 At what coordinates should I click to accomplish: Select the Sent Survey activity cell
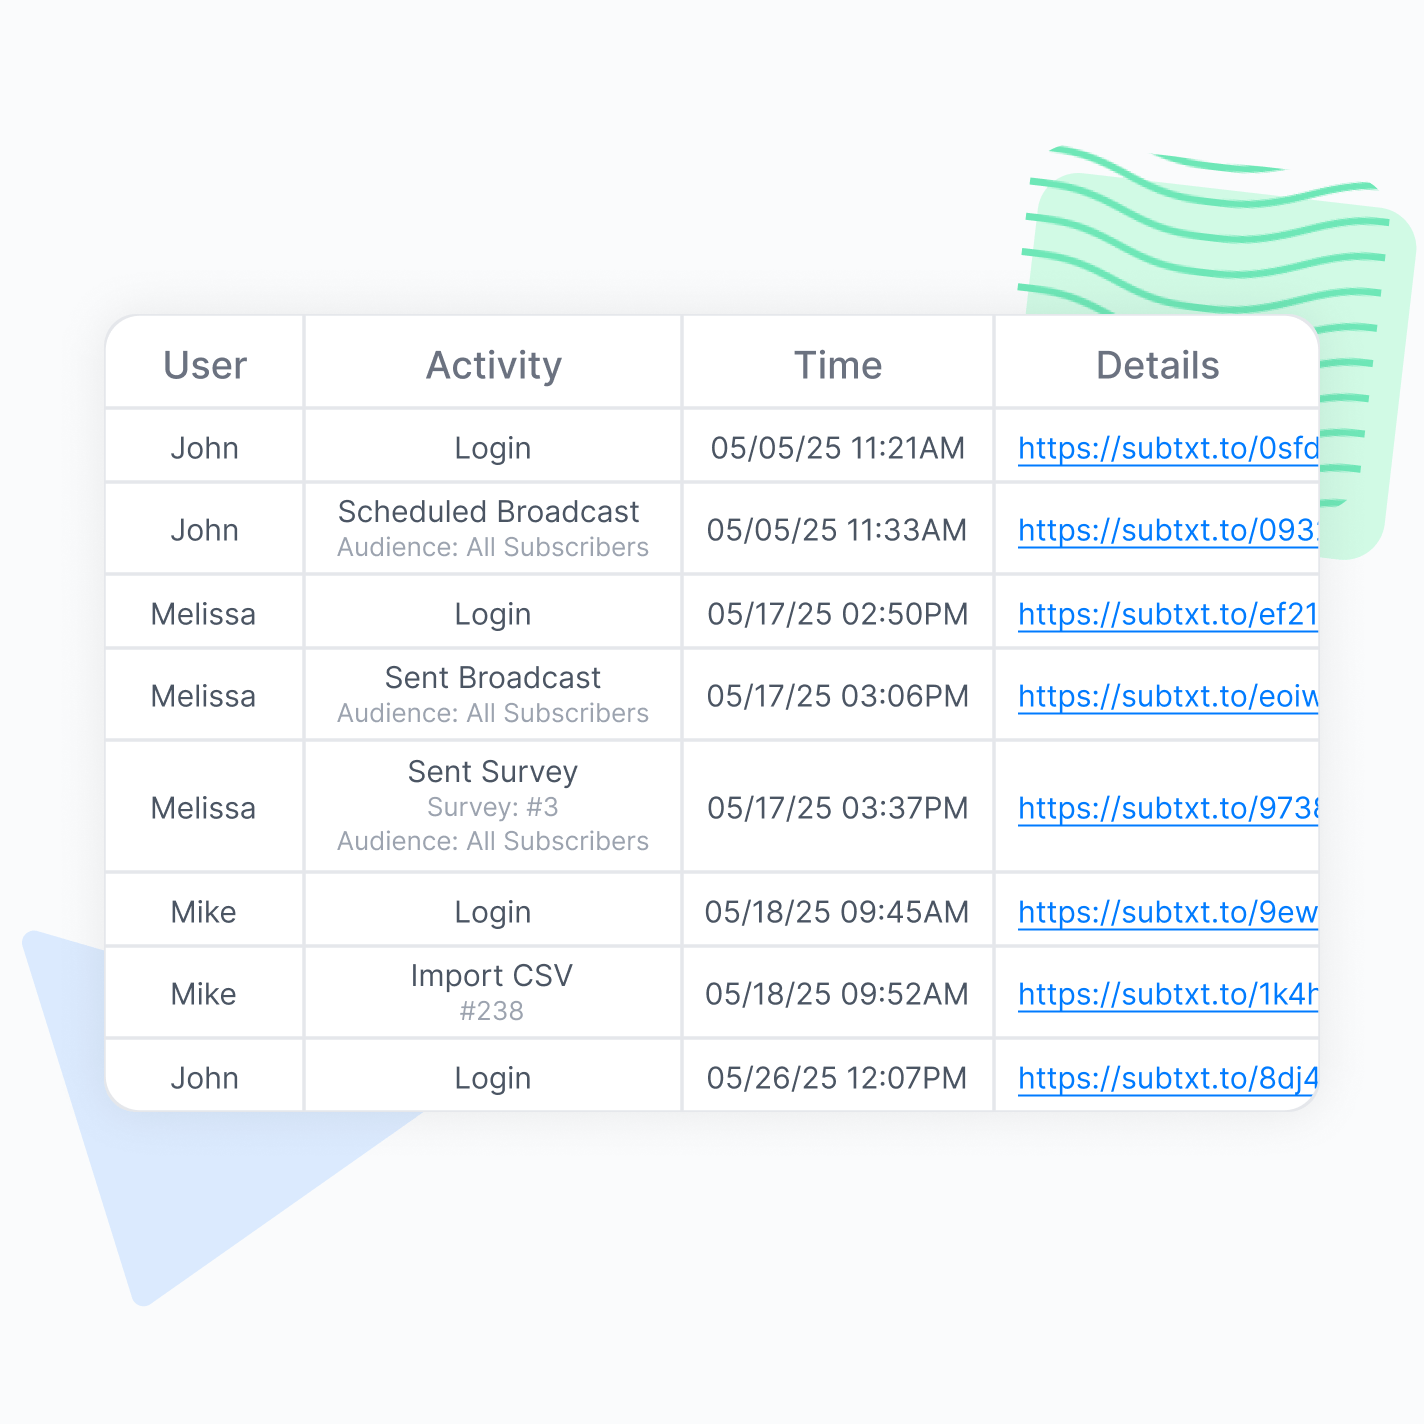(x=493, y=772)
